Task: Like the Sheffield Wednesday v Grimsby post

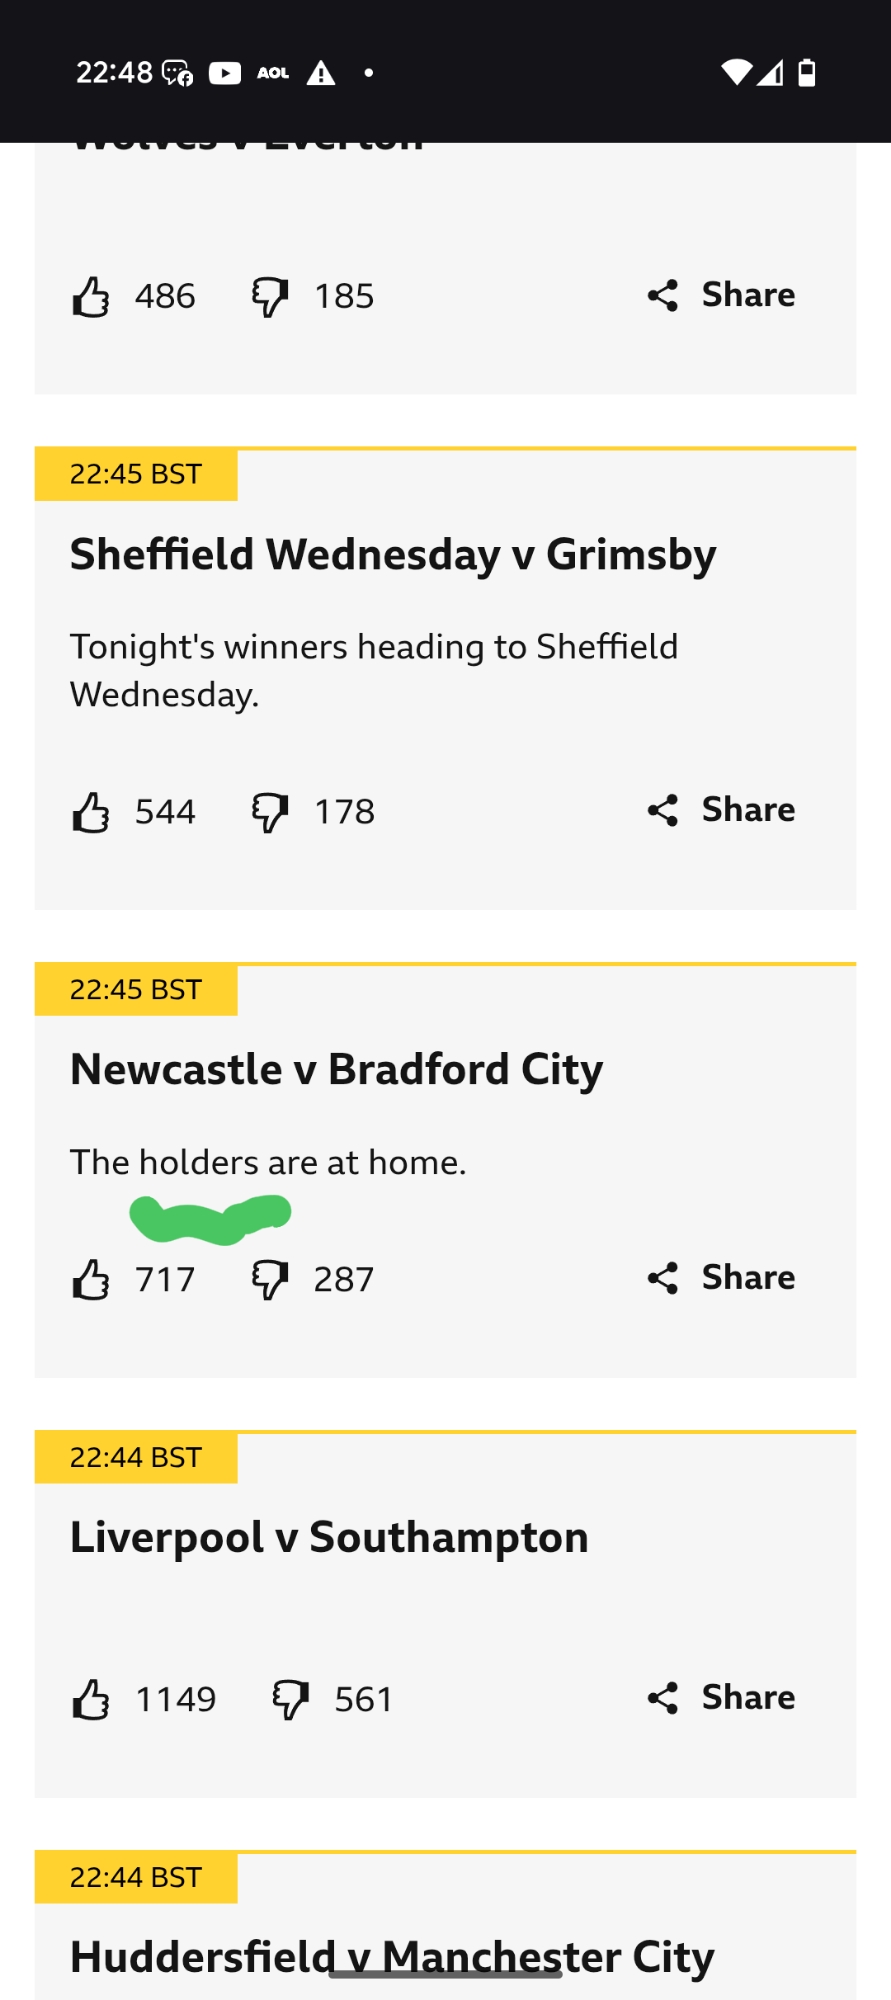Action: (91, 812)
